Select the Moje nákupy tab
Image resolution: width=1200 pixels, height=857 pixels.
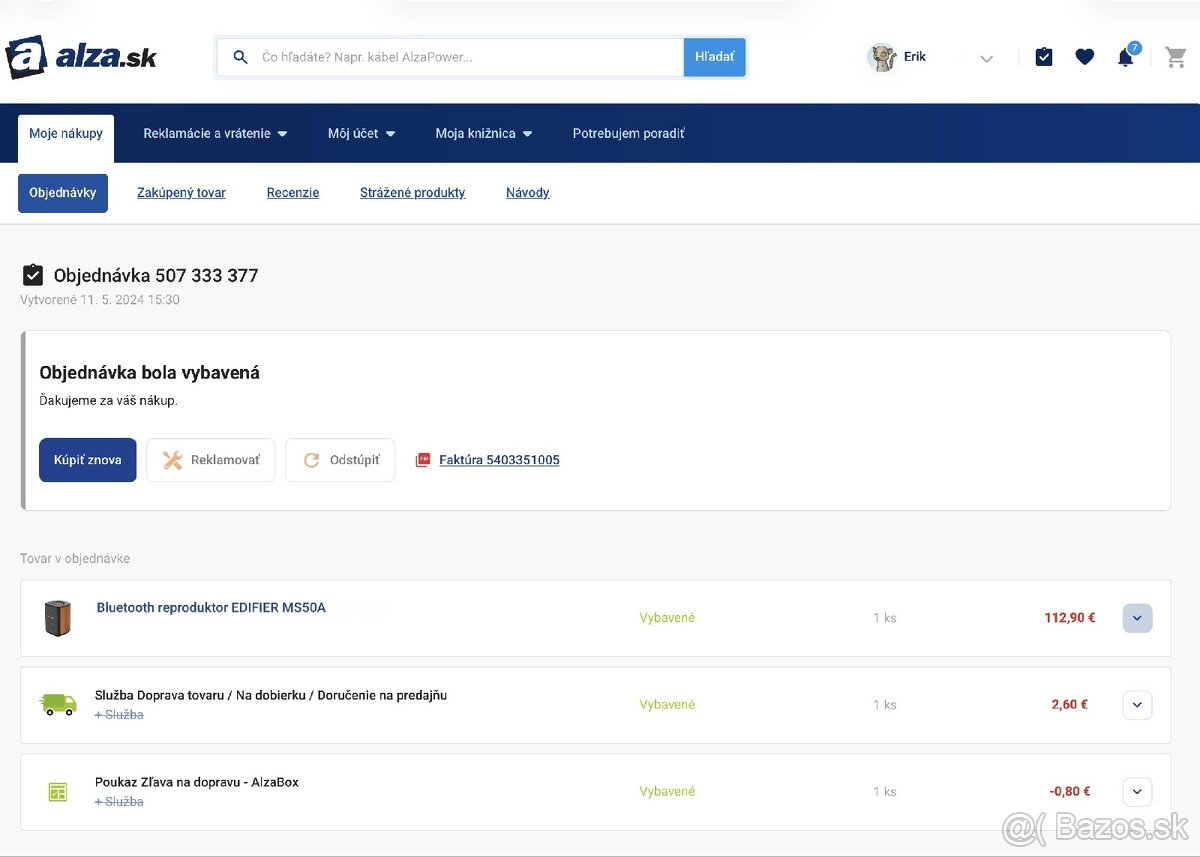66,138
